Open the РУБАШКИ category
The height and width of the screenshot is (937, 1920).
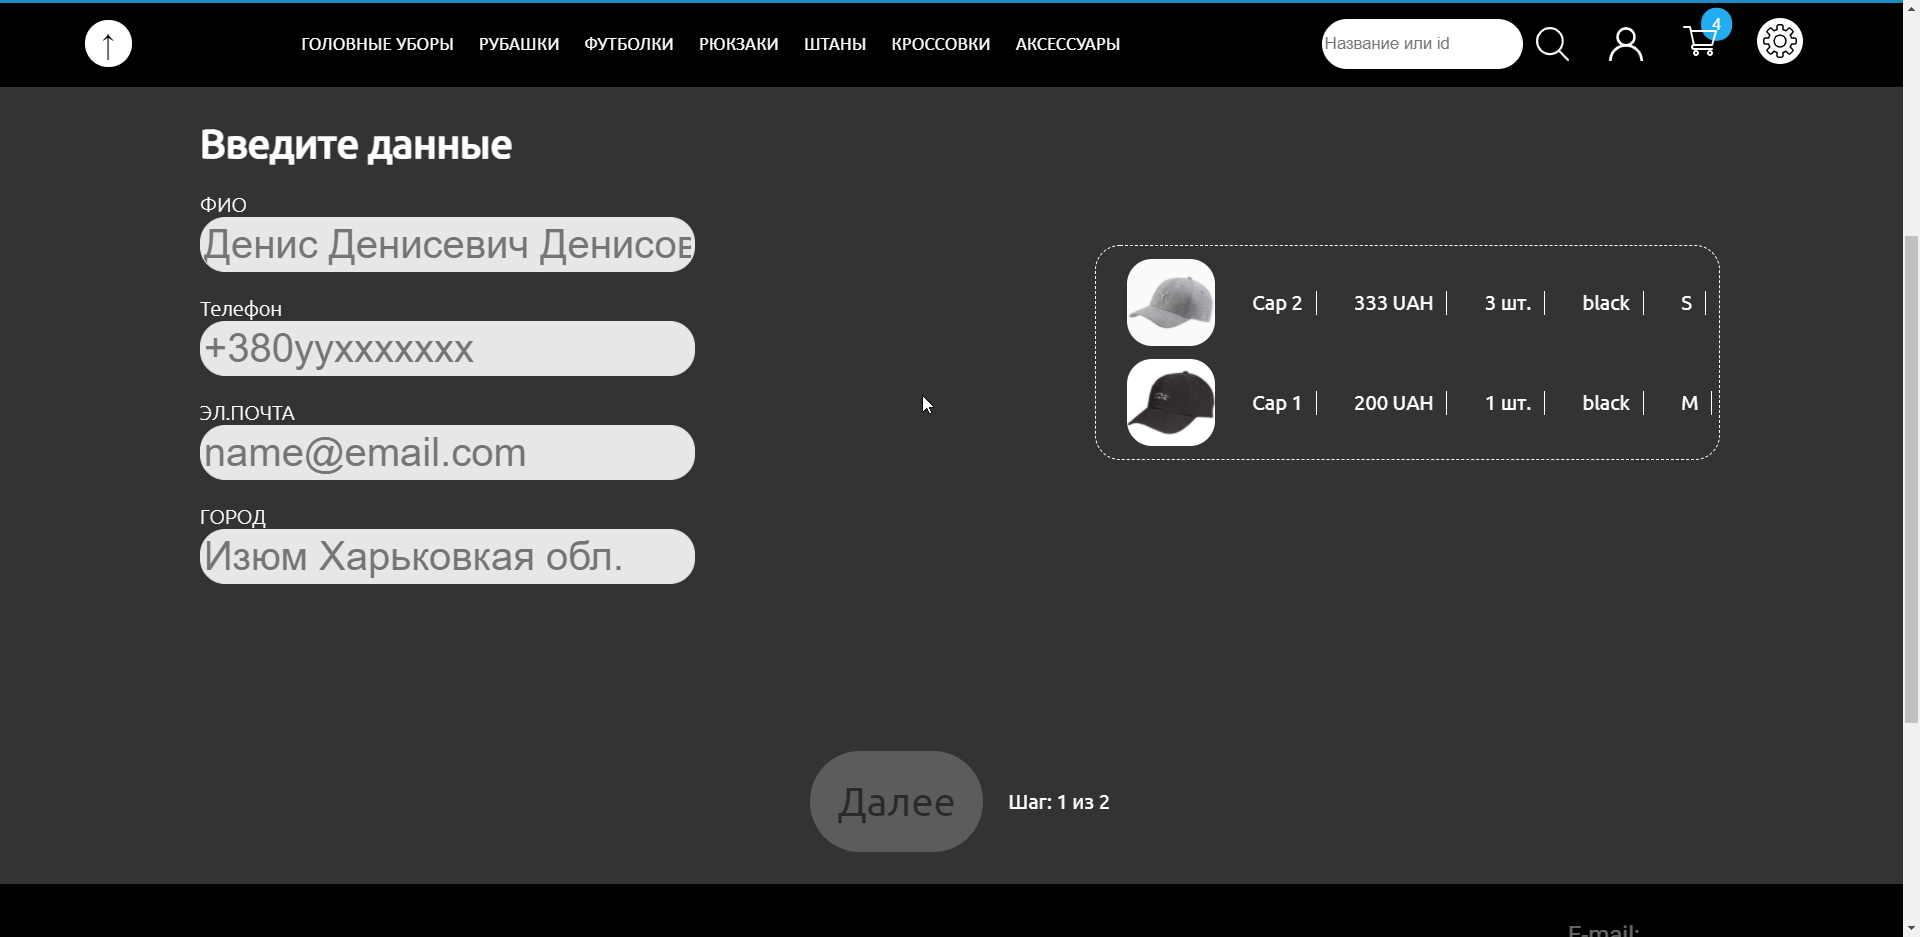tap(519, 44)
